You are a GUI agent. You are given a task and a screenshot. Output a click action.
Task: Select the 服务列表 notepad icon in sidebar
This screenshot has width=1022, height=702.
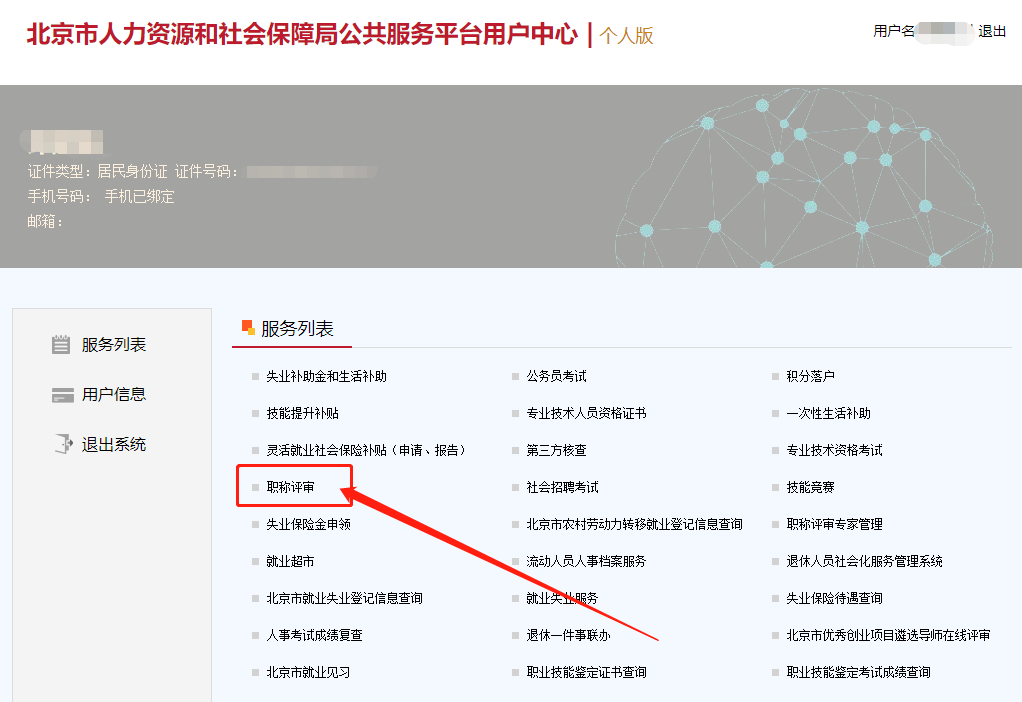point(62,344)
